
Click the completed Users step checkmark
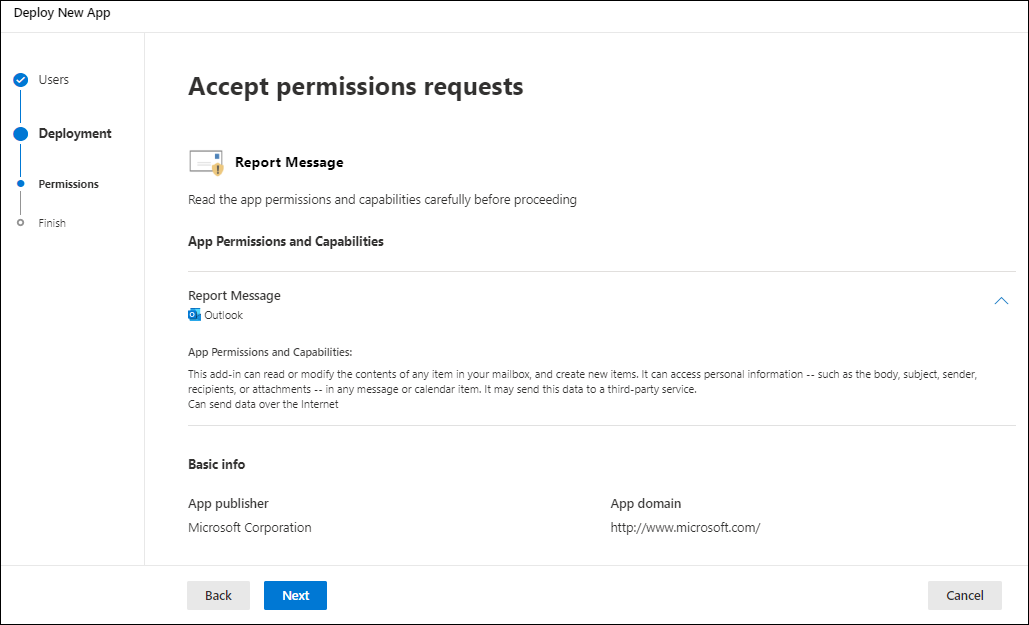[x=21, y=80]
